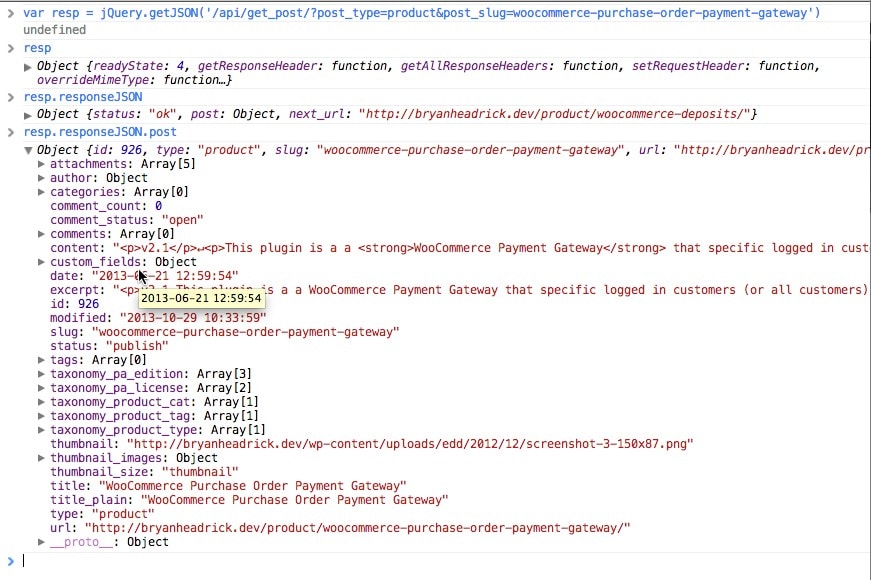Expand the author Object property
This screenshot has height=580, width=871.
pos(42,178)
